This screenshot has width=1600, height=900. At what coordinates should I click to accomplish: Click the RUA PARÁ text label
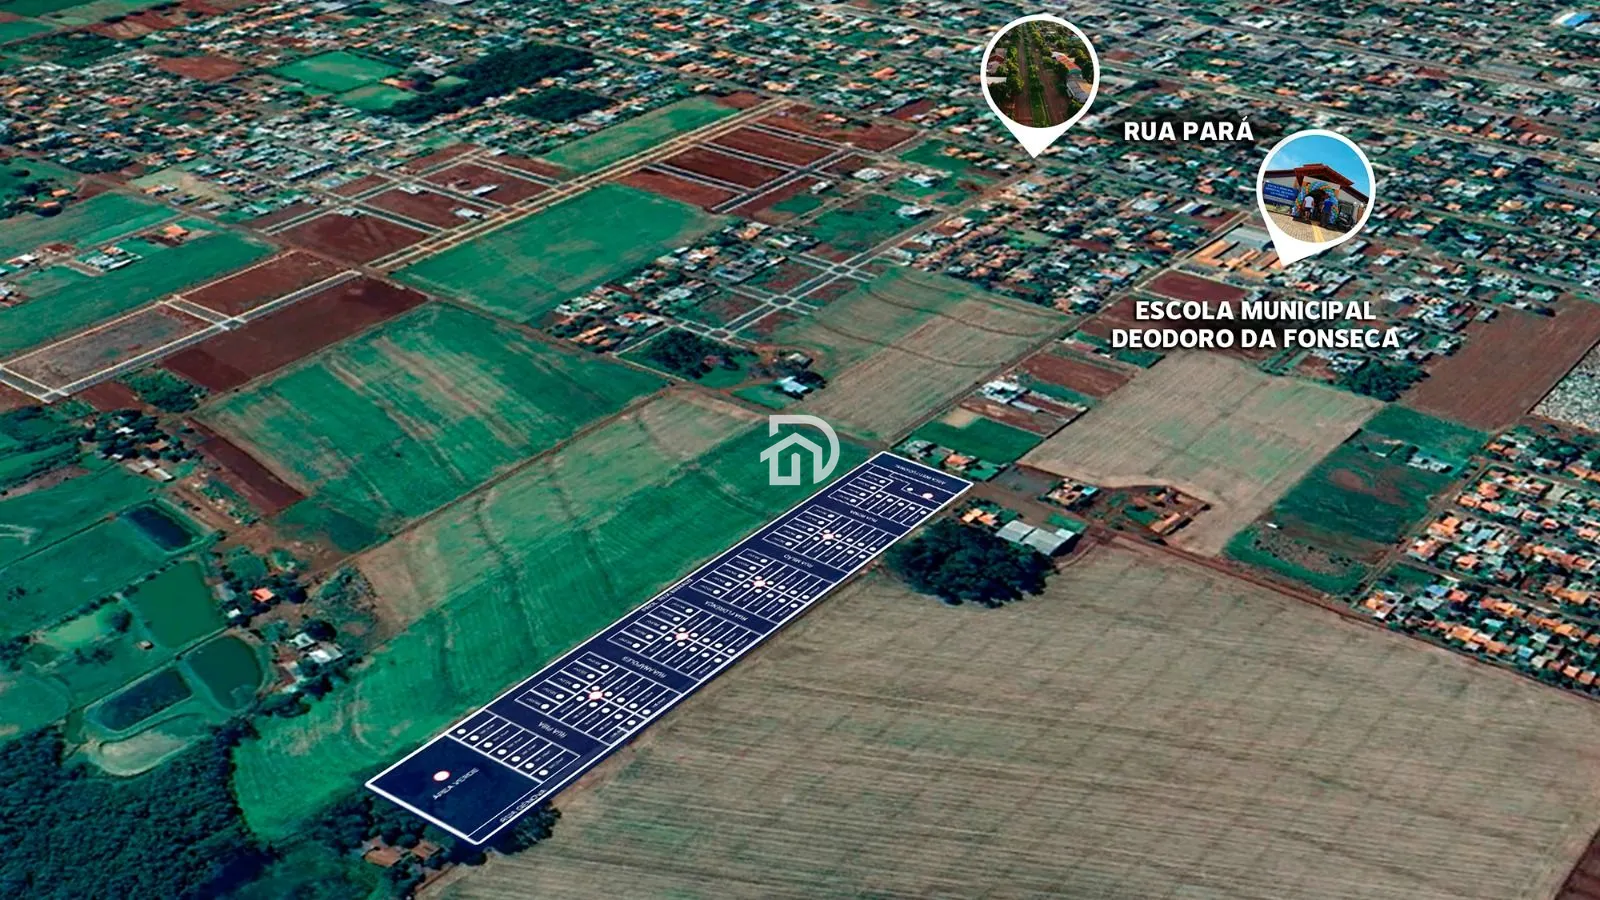(1188, 131)
